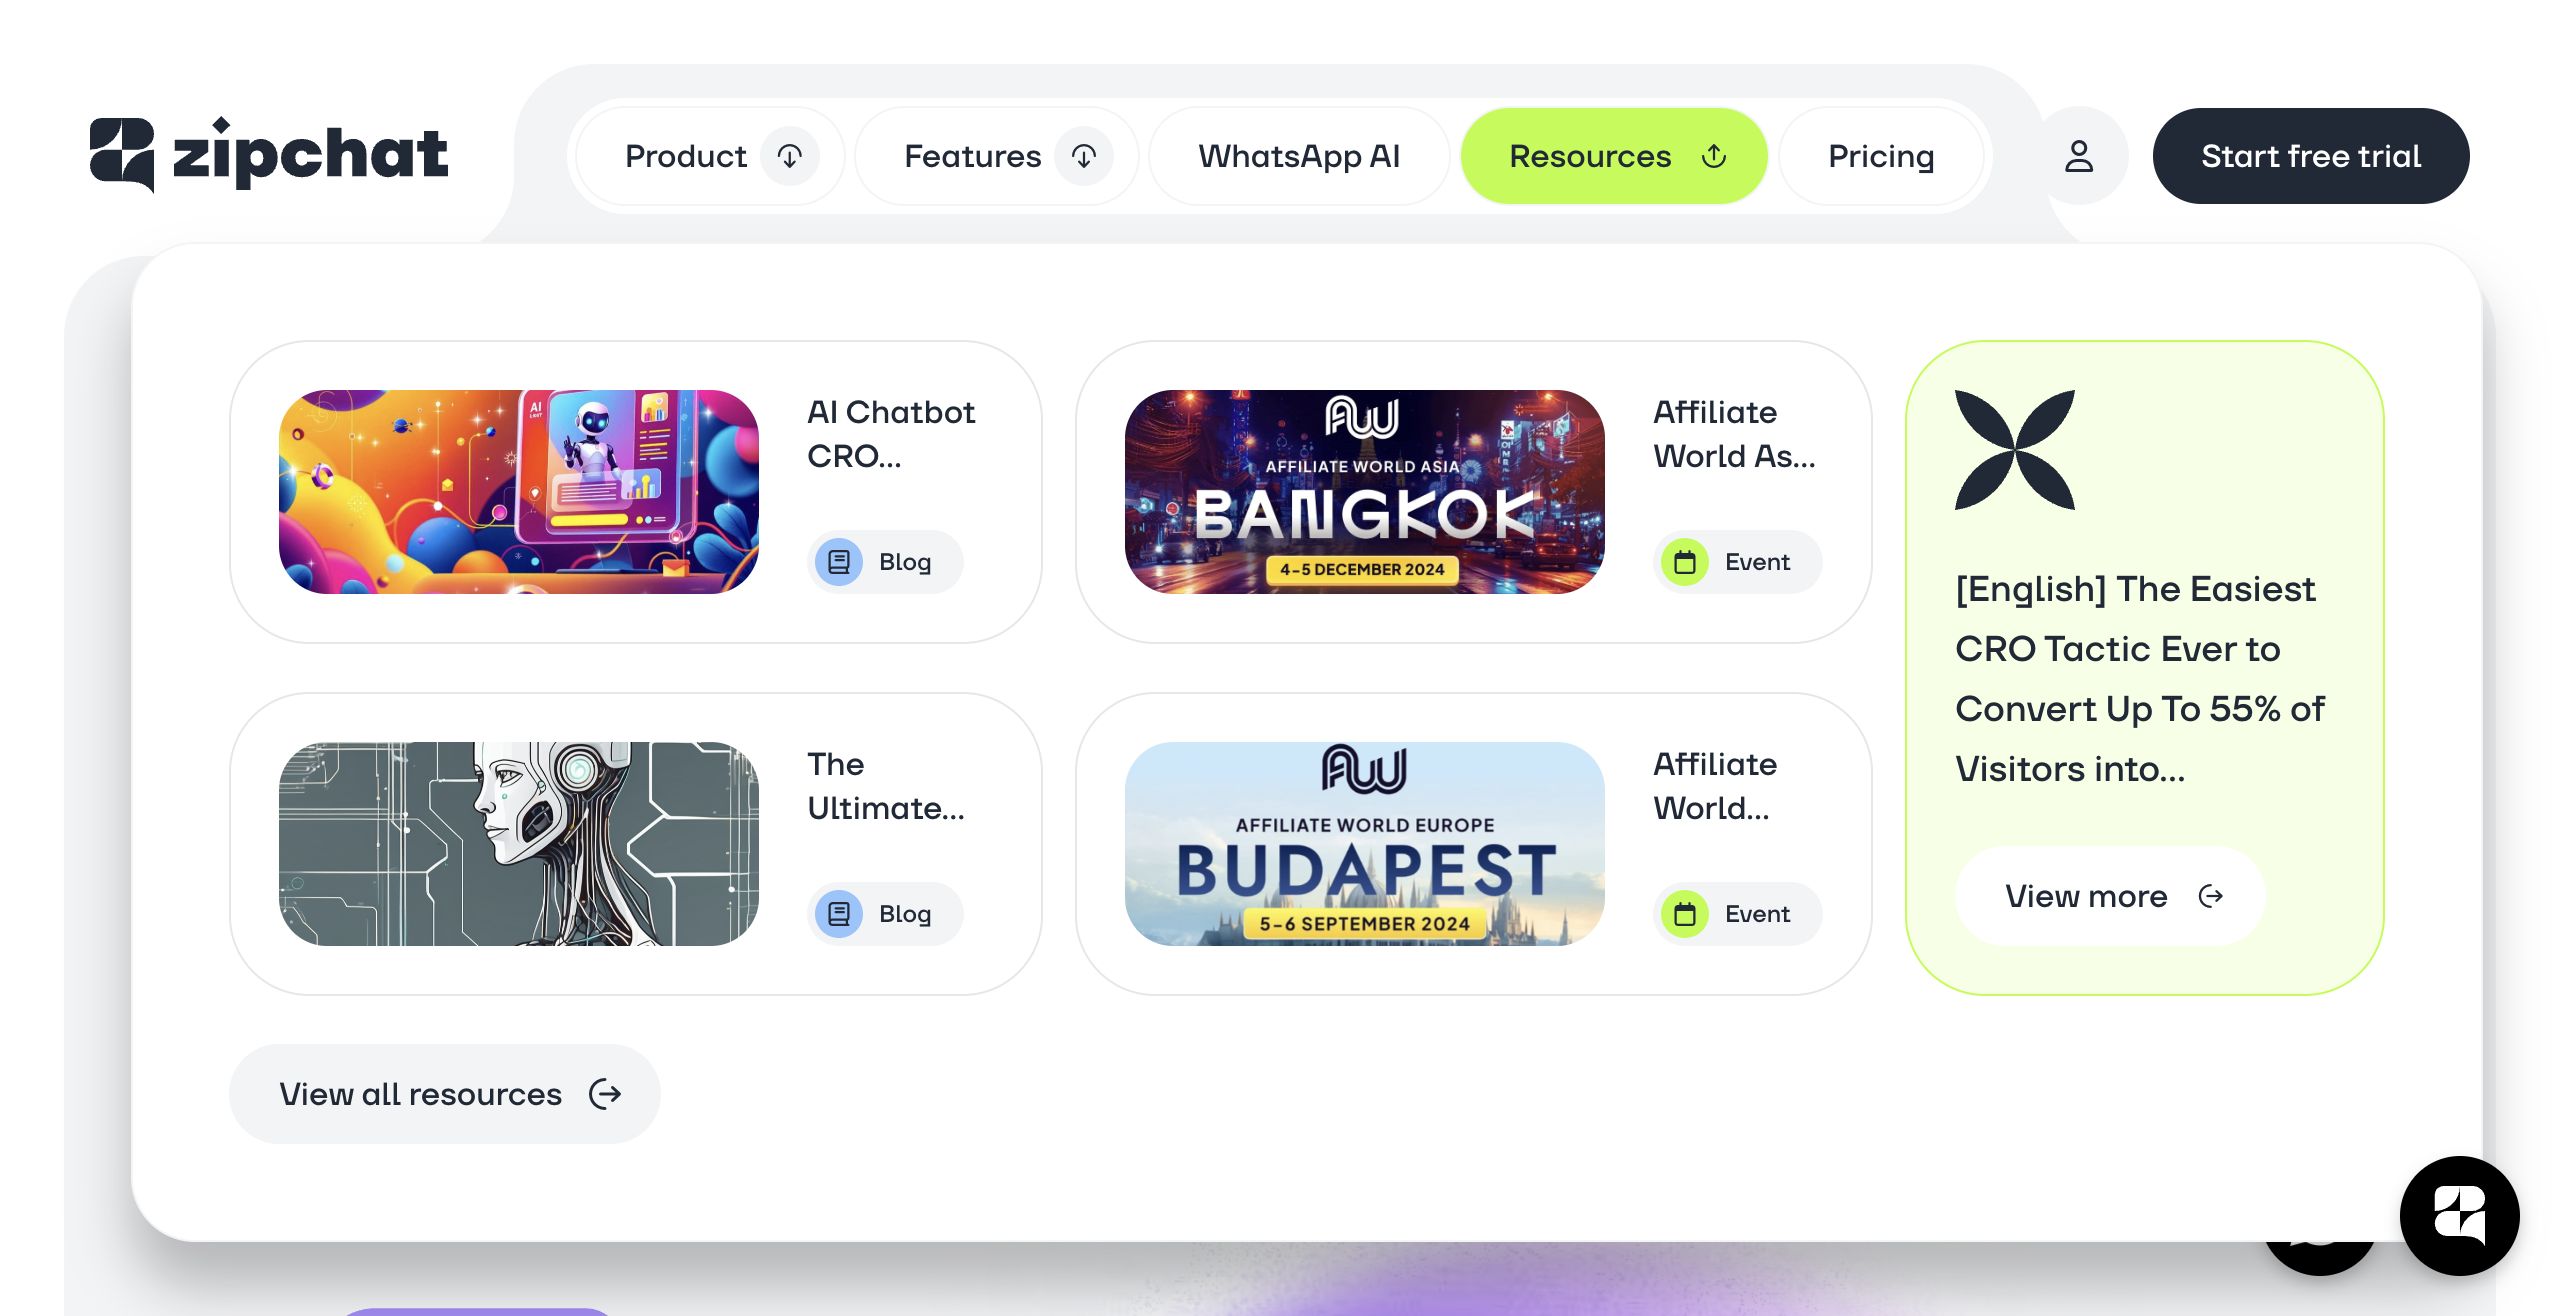The image size is (2560, 1316).
Task: Click the Event calendar icon for Bangkok
Action: click(x=1685, y=562)
